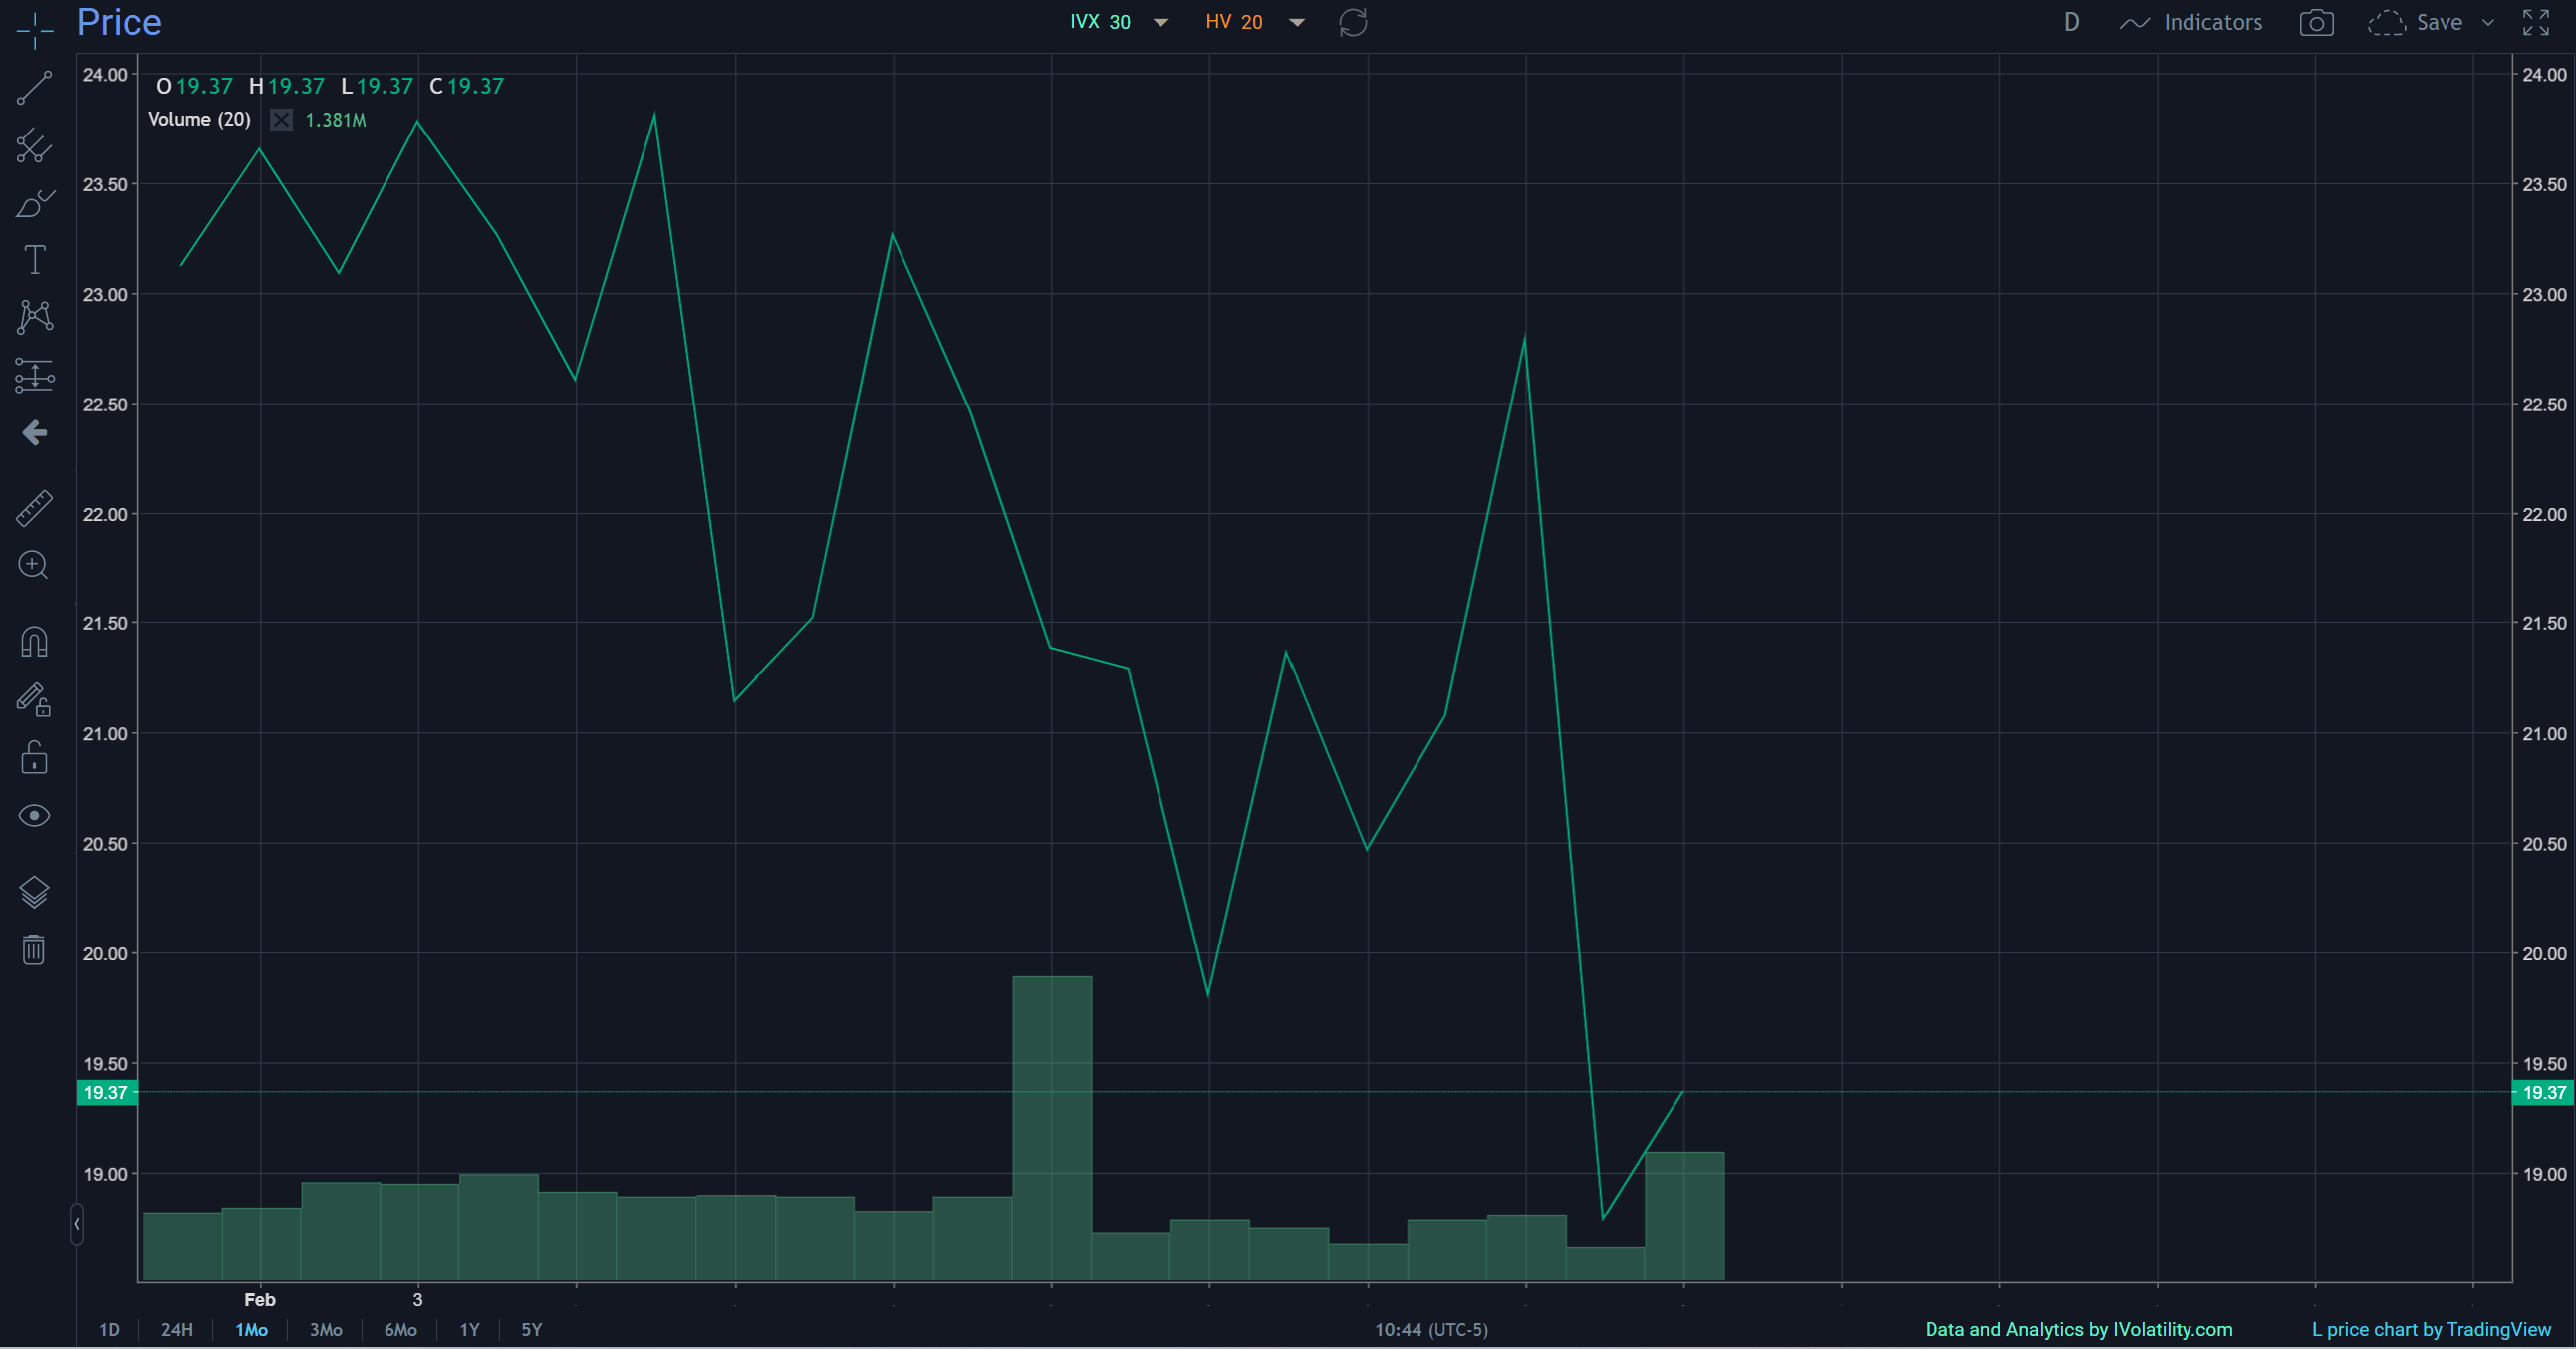Activate the zoom in tool

[x=34, y=566]
